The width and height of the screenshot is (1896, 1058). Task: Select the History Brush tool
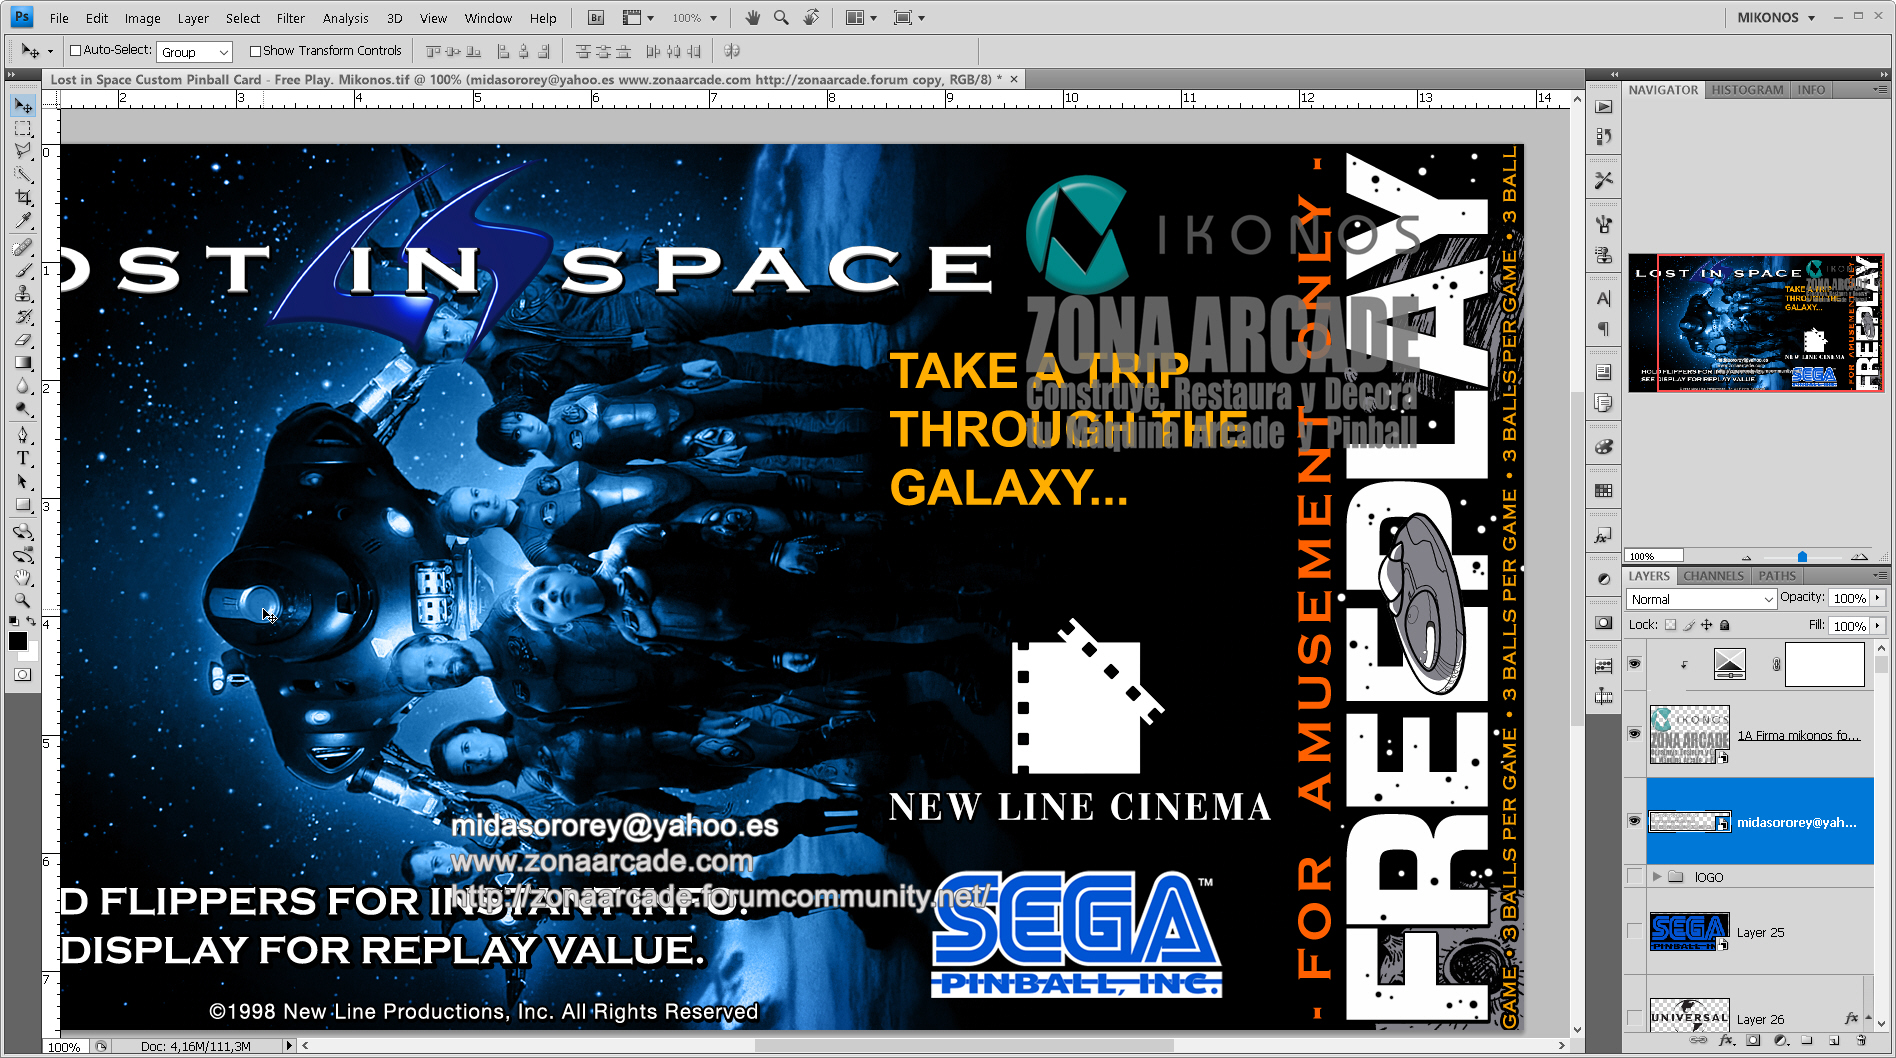coord(23,317)
